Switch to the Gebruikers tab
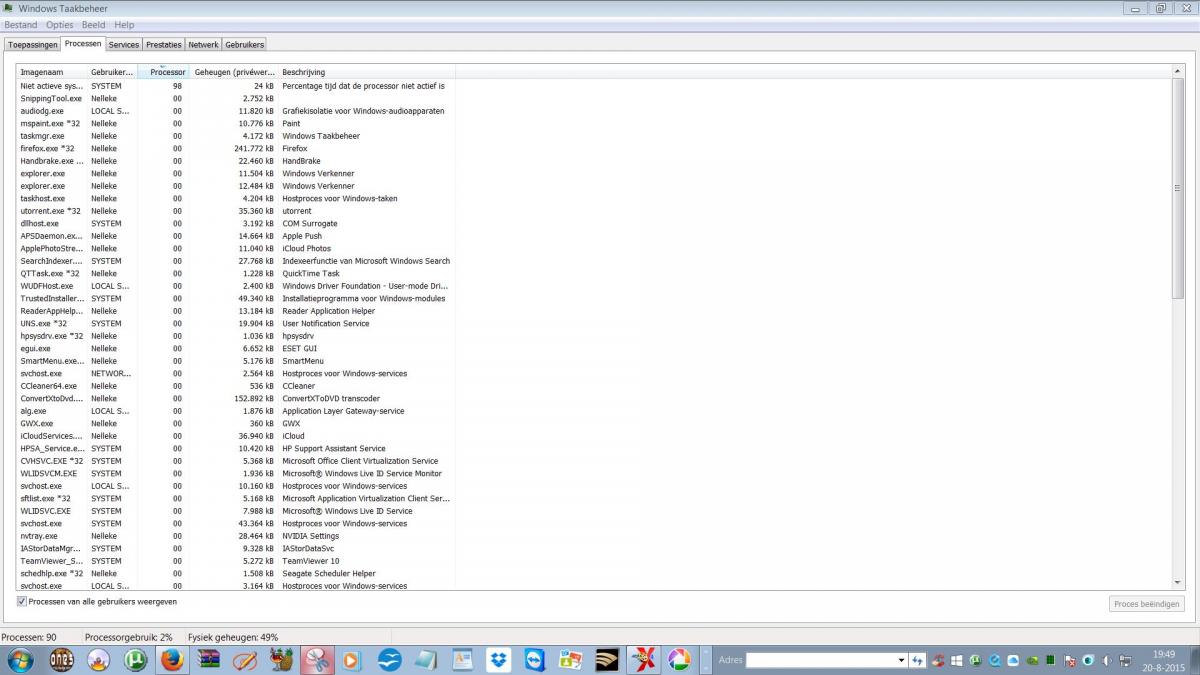Viewport: 1200px width, 675px height. (x=244, y=45)
